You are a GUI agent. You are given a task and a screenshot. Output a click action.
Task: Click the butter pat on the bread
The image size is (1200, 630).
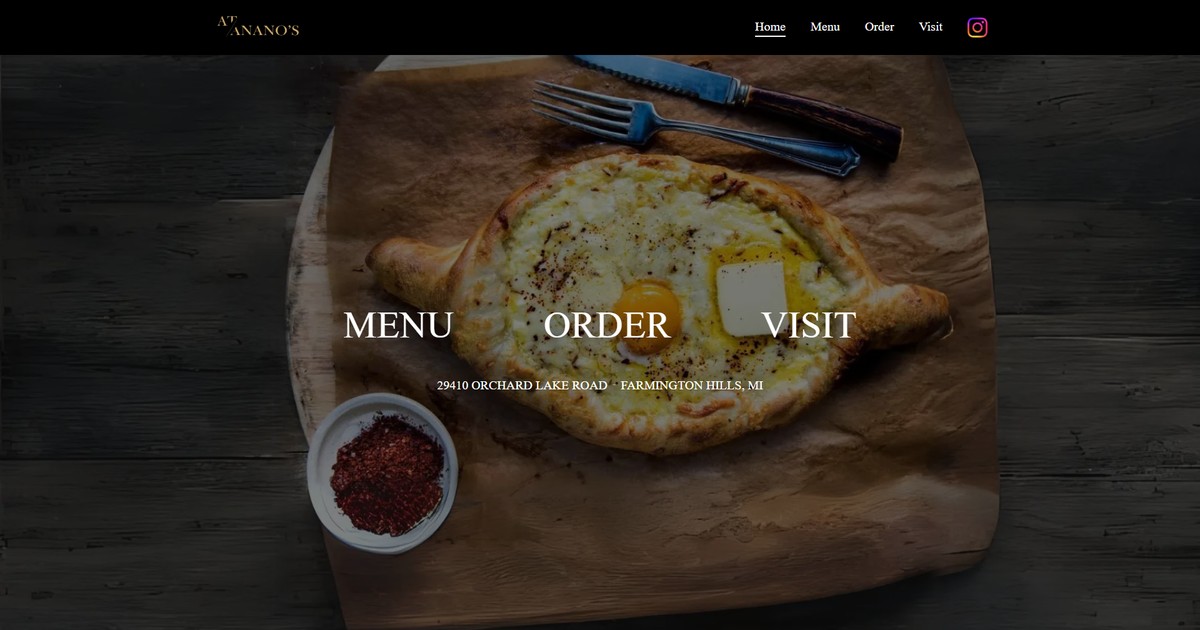750,298
